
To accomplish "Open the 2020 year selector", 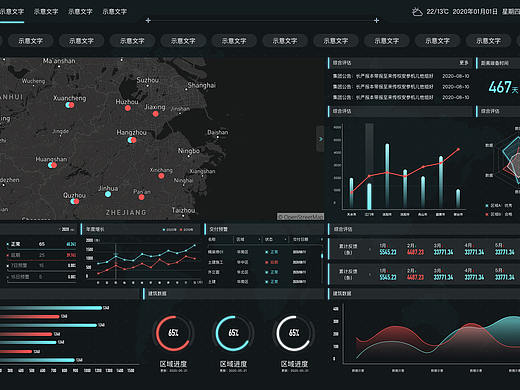I will [x=68, y=229].
